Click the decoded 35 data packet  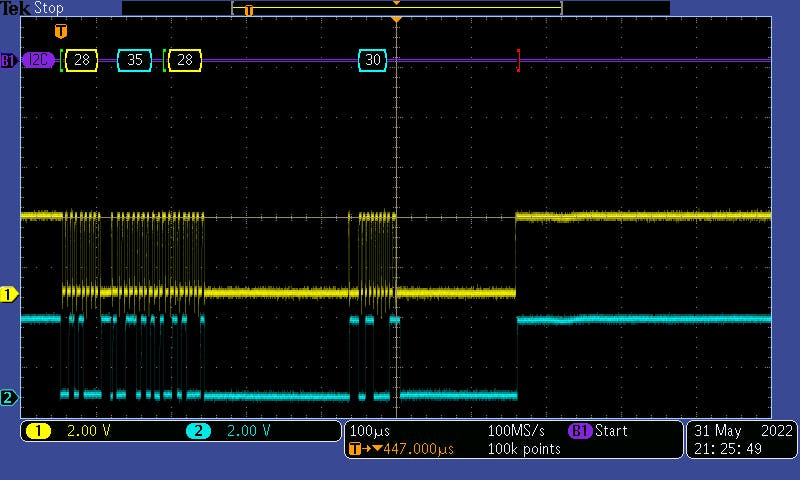click(135, 60)
